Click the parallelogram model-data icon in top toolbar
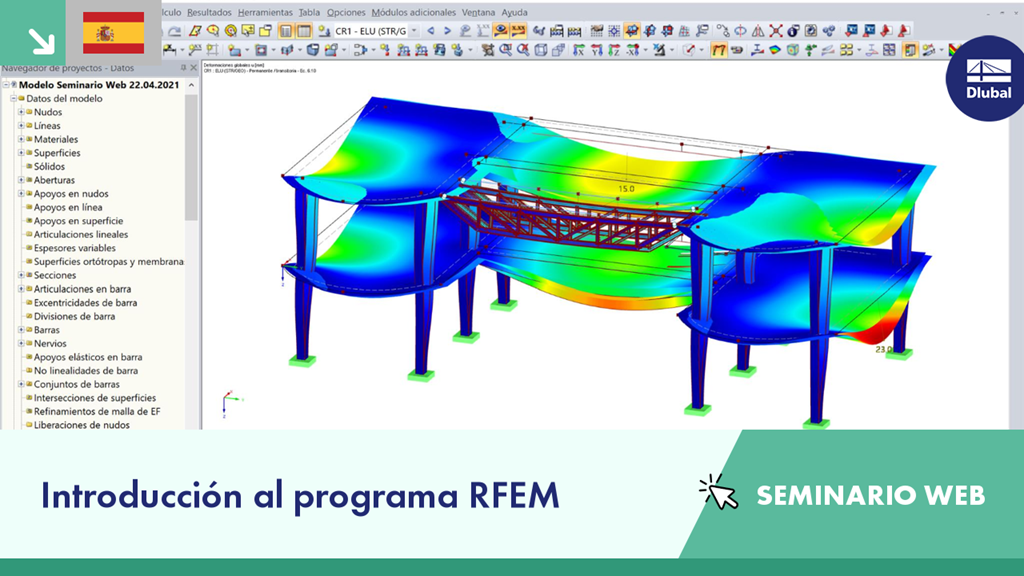This screenshot has height=576, width=1024. (195, 31)
